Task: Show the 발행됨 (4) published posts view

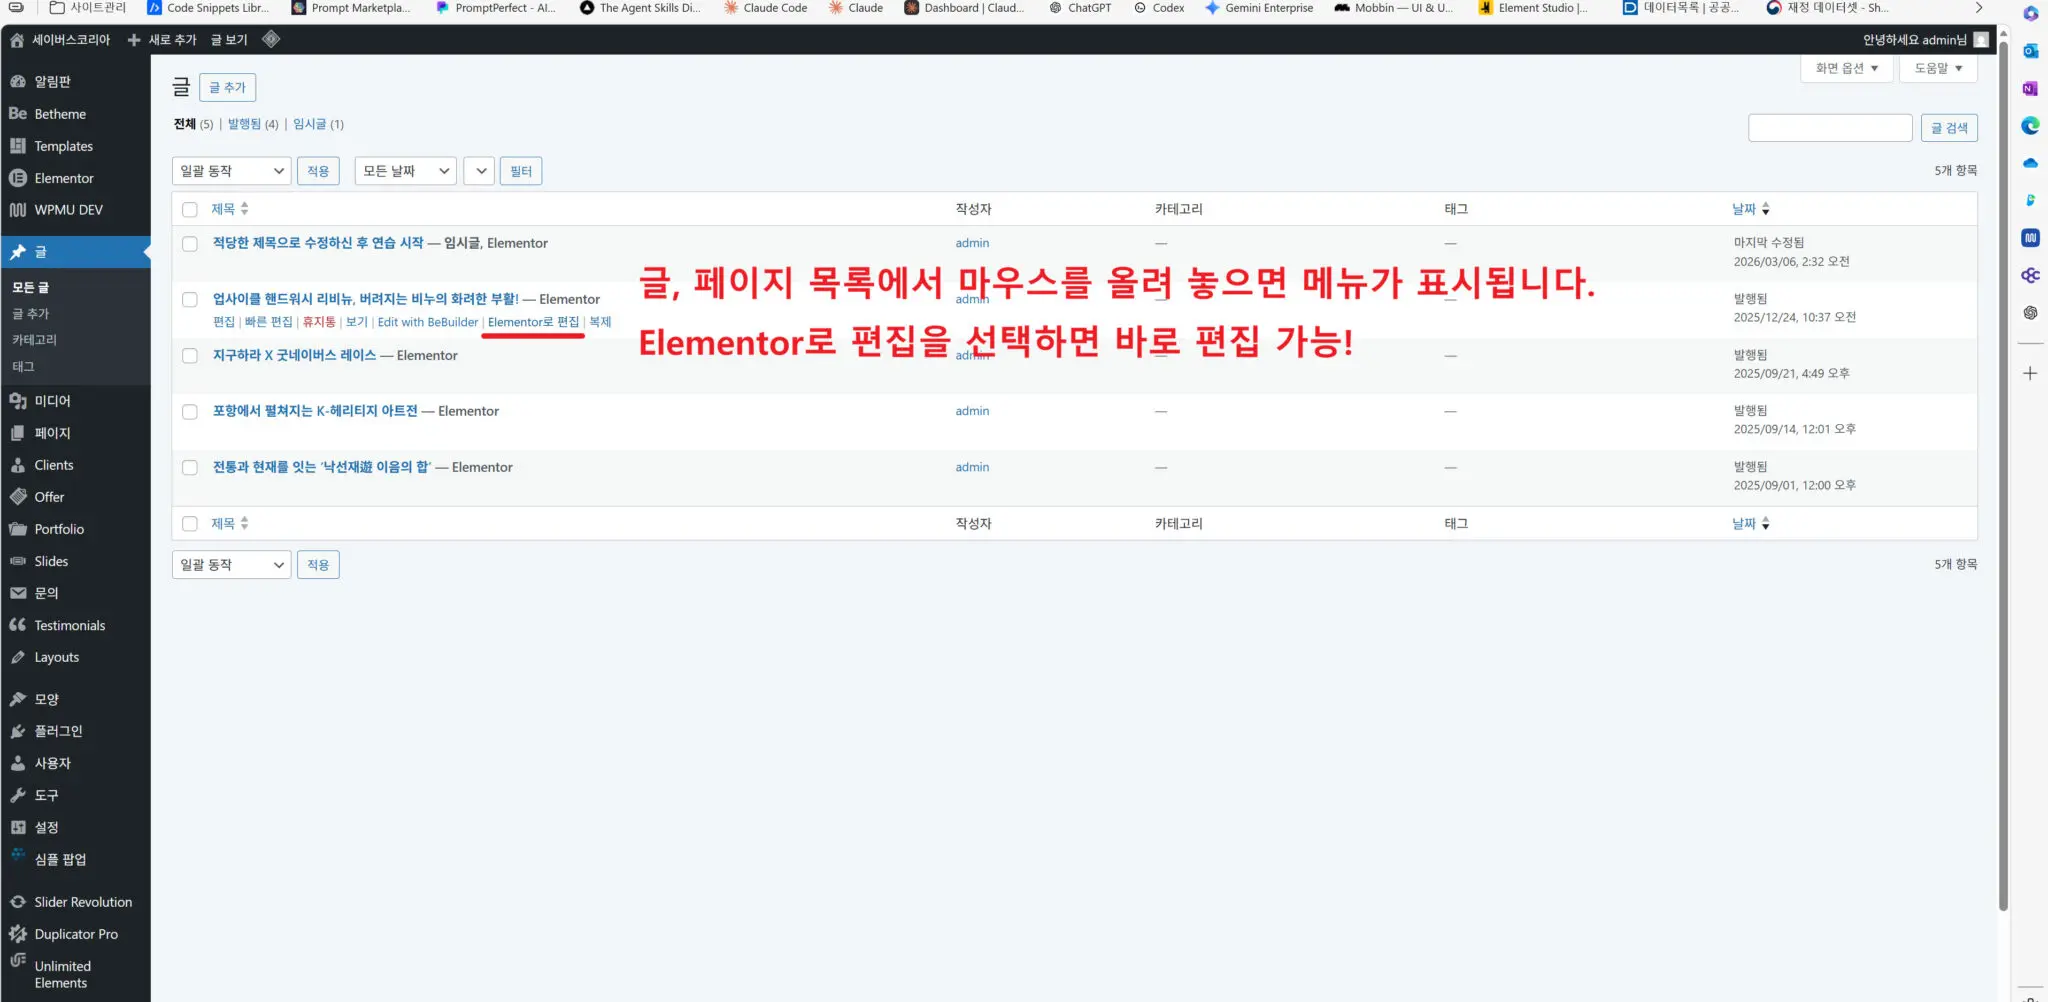Action: 253,124
